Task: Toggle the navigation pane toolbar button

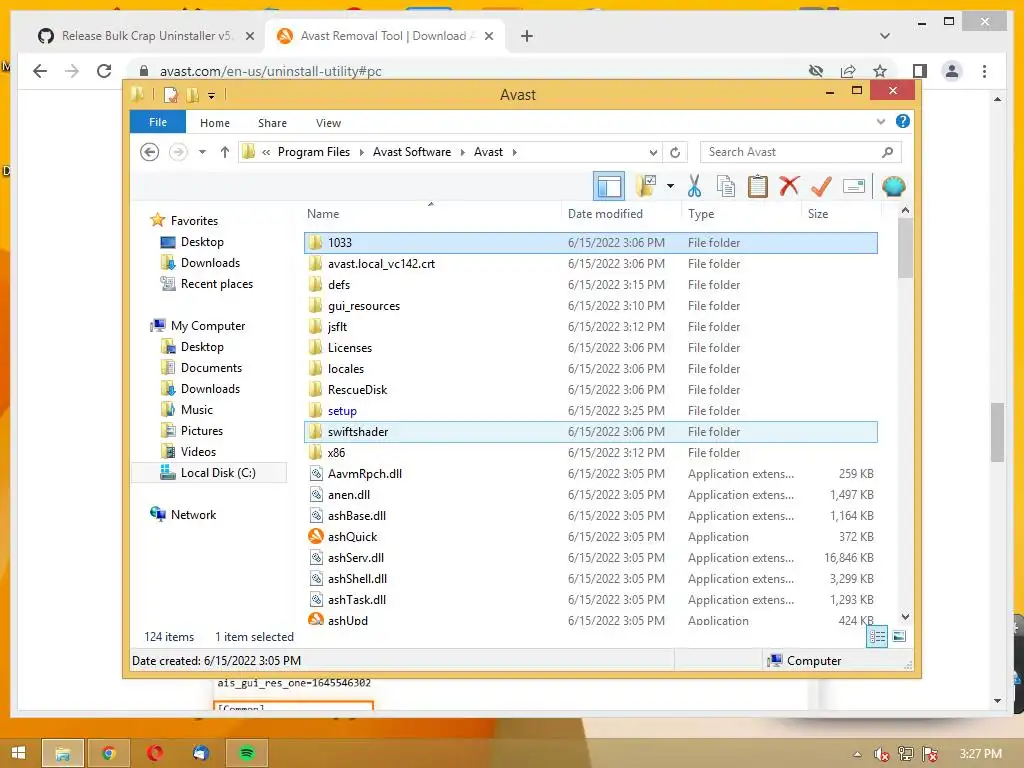Action: tap(609, 187)
